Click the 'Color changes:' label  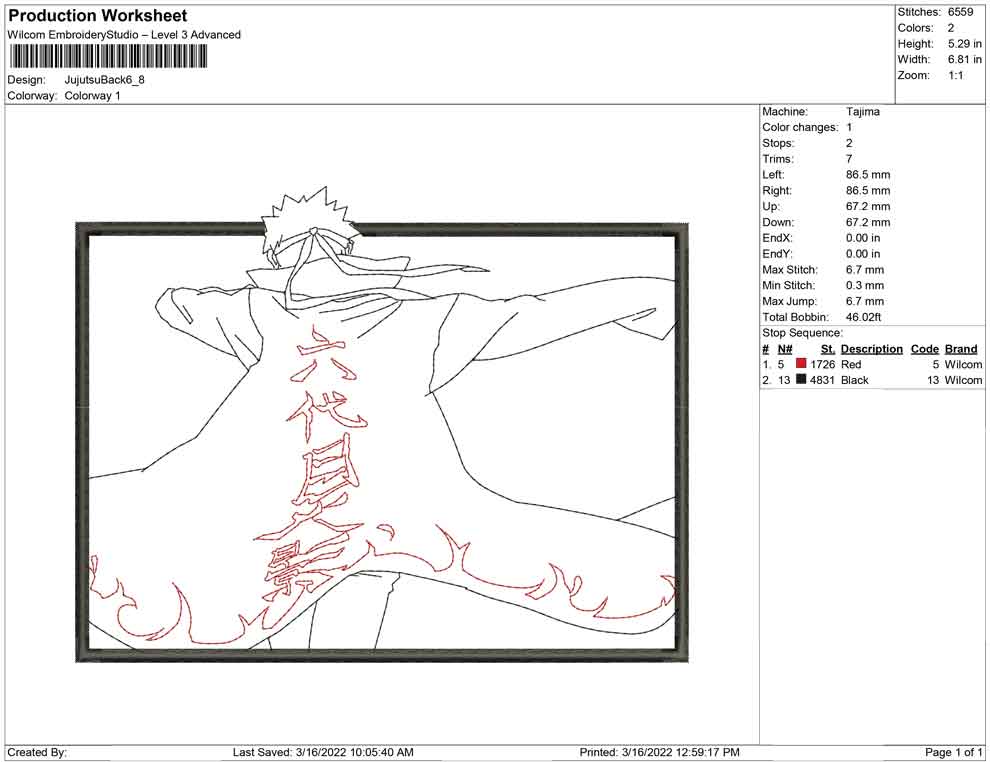(800, 127)
